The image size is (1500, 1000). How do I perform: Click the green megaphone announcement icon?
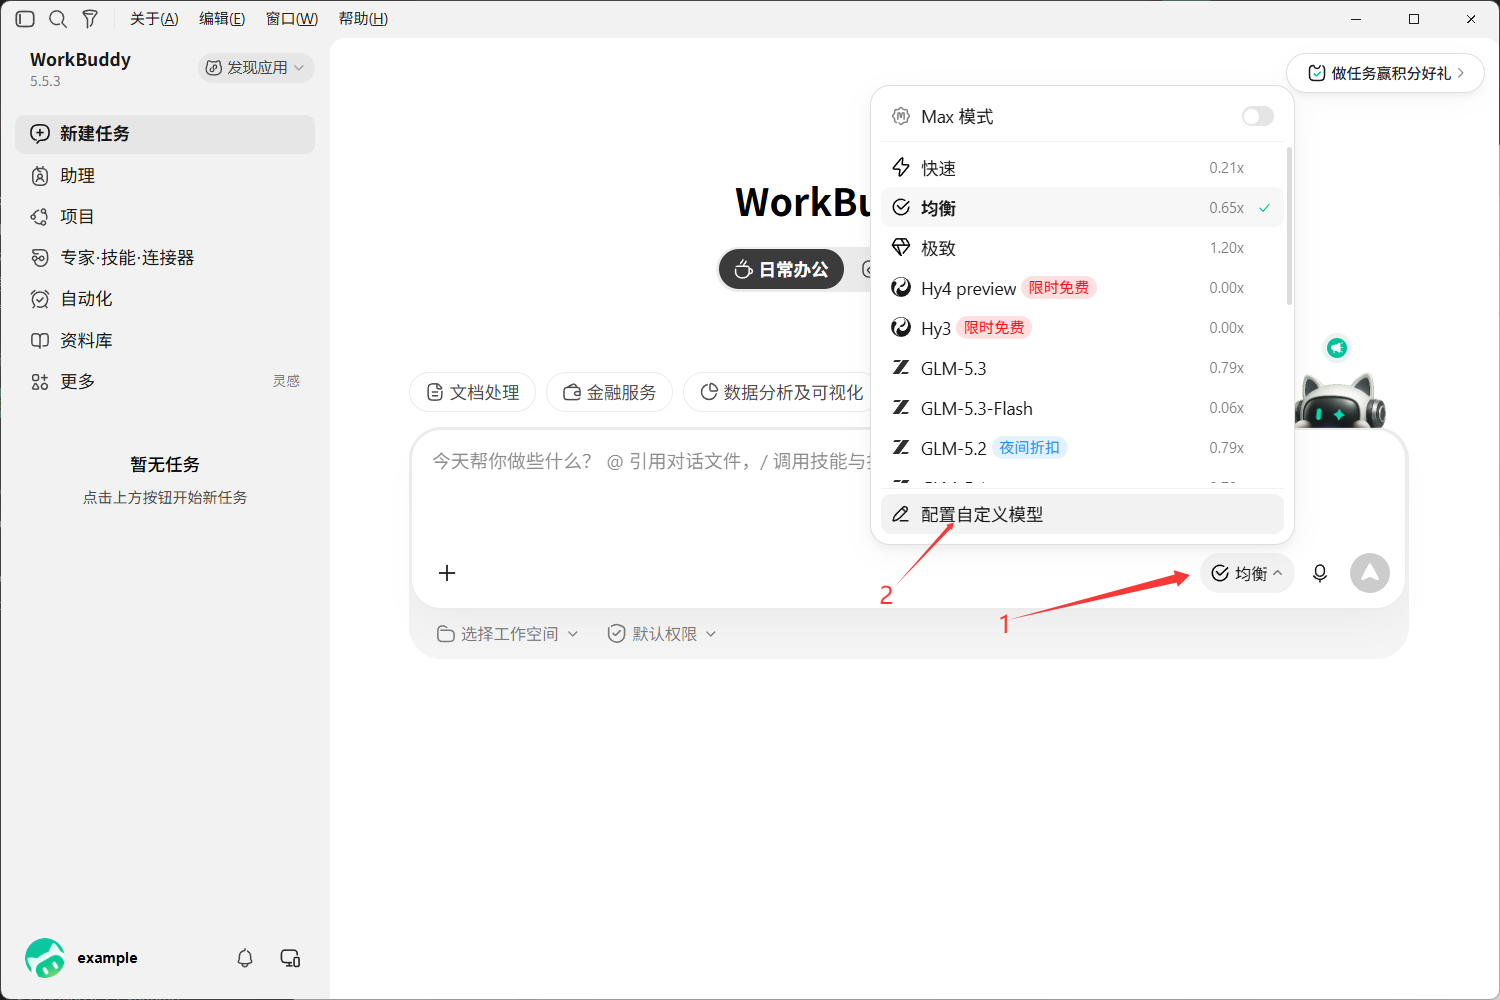pos(1337,348)
